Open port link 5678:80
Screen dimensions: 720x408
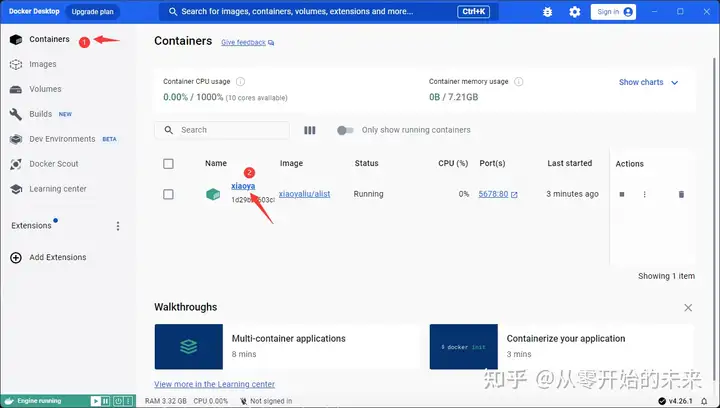pyautogui.click(x=498, y=194)
